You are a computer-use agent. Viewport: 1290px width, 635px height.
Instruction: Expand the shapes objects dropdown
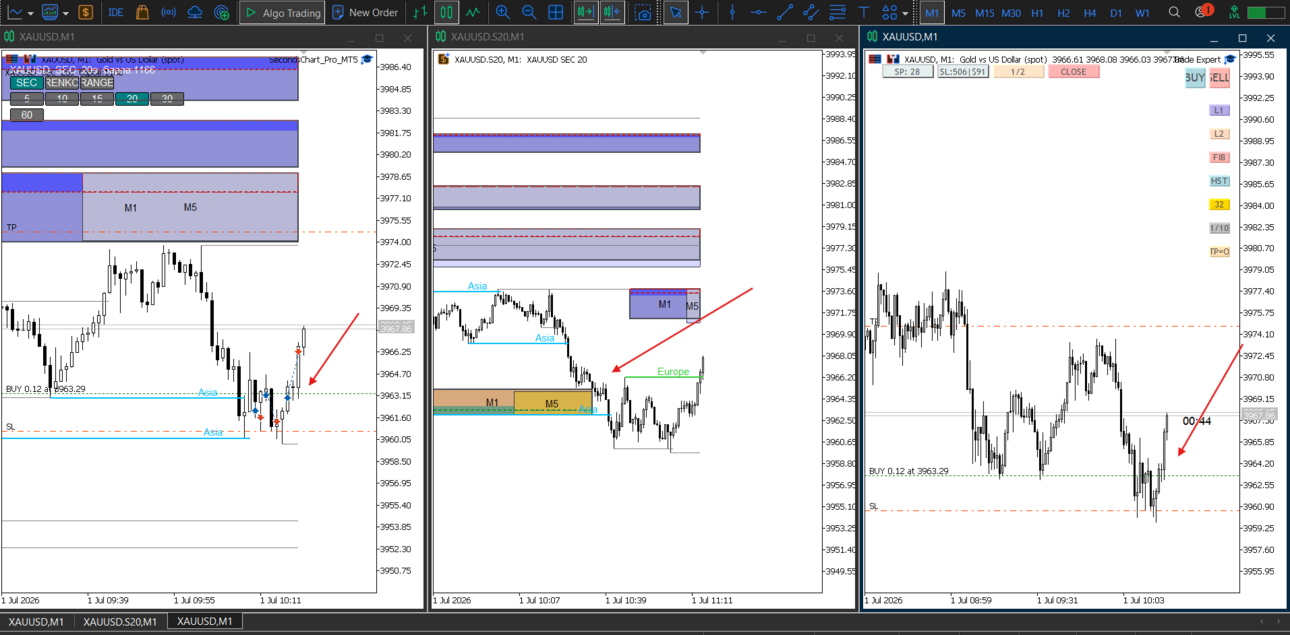point(905,13)
